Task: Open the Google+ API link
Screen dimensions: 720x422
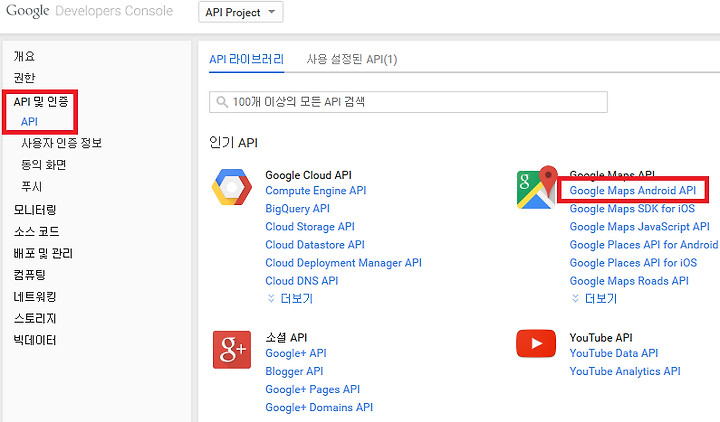Action: pos(296,353)
